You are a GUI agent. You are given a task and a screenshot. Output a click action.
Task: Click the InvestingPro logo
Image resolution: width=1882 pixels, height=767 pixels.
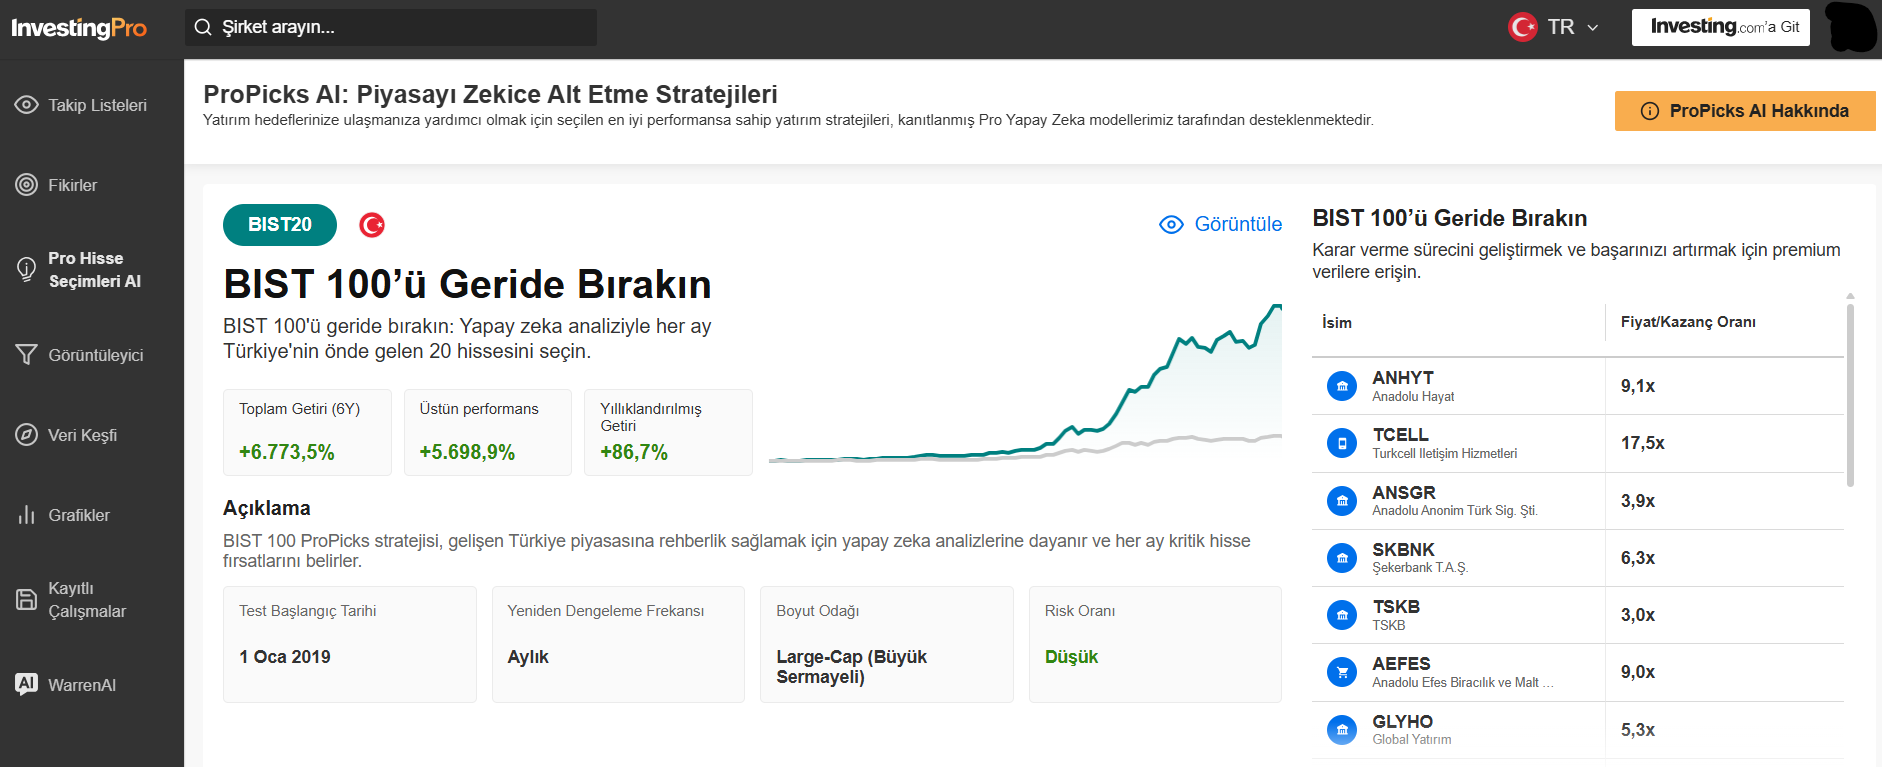coord(79,28)
